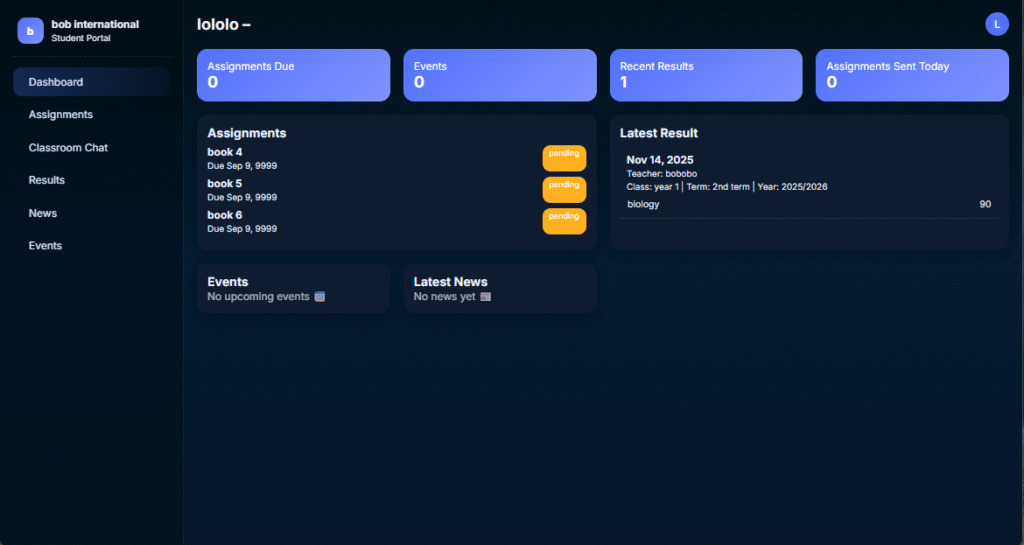Click the pending badge for book 5
This screenshot has width=1024, height=545.
564,189
